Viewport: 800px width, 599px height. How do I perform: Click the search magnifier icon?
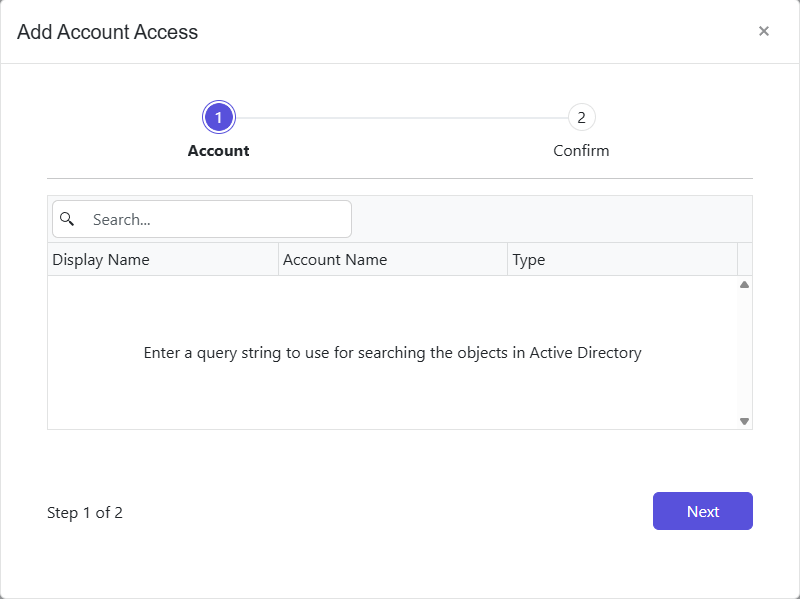pos(67,219)
